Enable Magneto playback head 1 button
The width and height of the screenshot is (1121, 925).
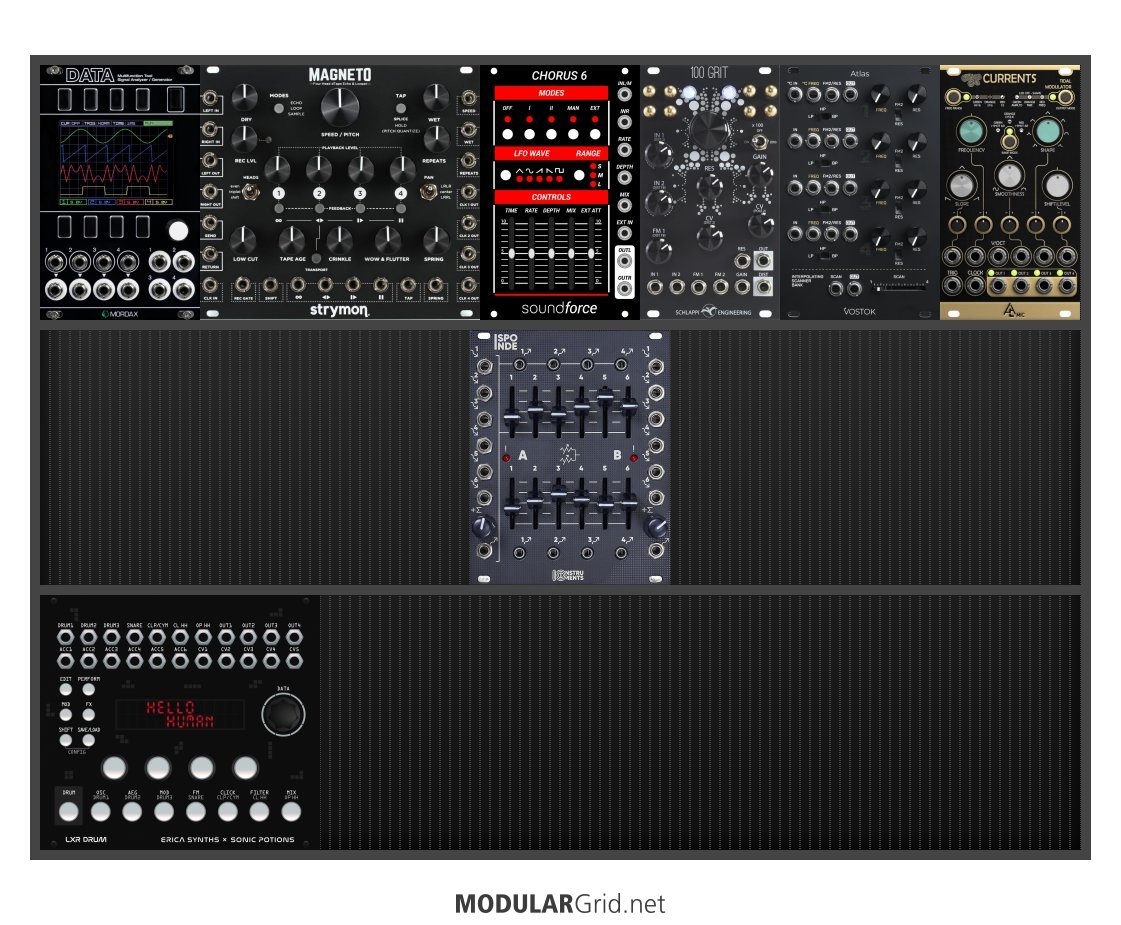[279, 193]
